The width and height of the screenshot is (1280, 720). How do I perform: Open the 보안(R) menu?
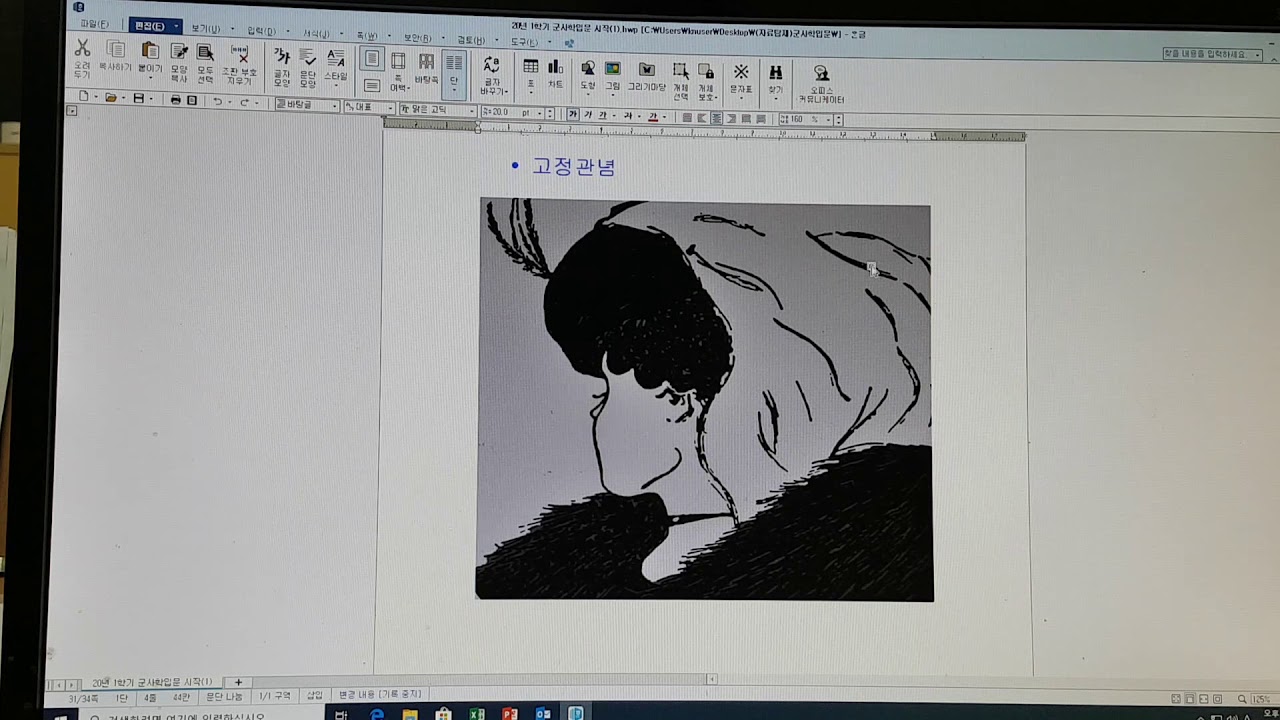[417, 38]
